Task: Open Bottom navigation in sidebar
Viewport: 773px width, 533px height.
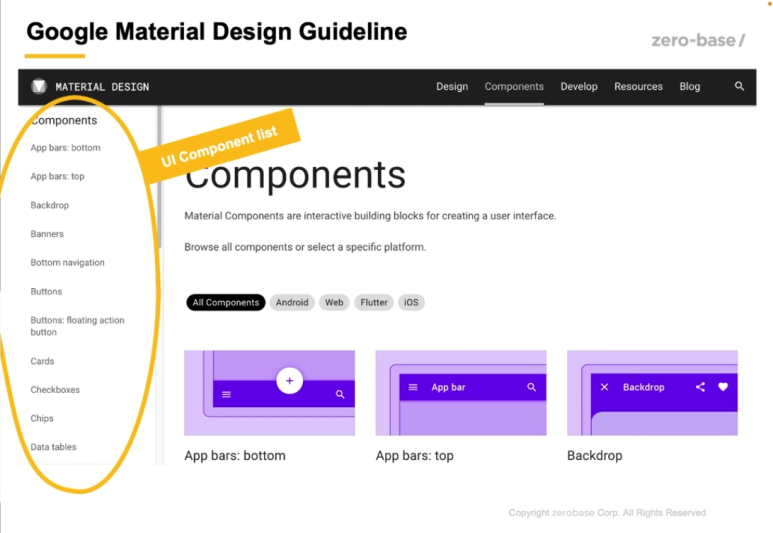Action: tap(68, 263)
